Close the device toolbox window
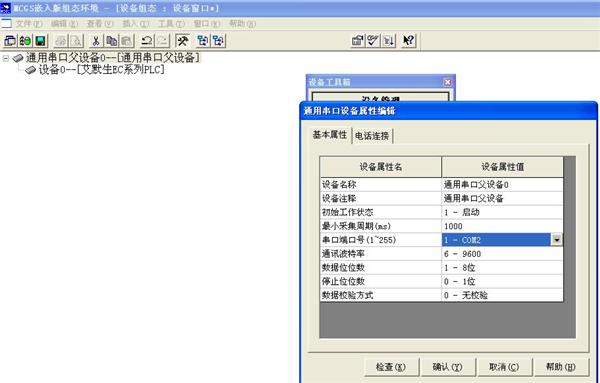This screenshot has height=383, width=600. point(447,82)
